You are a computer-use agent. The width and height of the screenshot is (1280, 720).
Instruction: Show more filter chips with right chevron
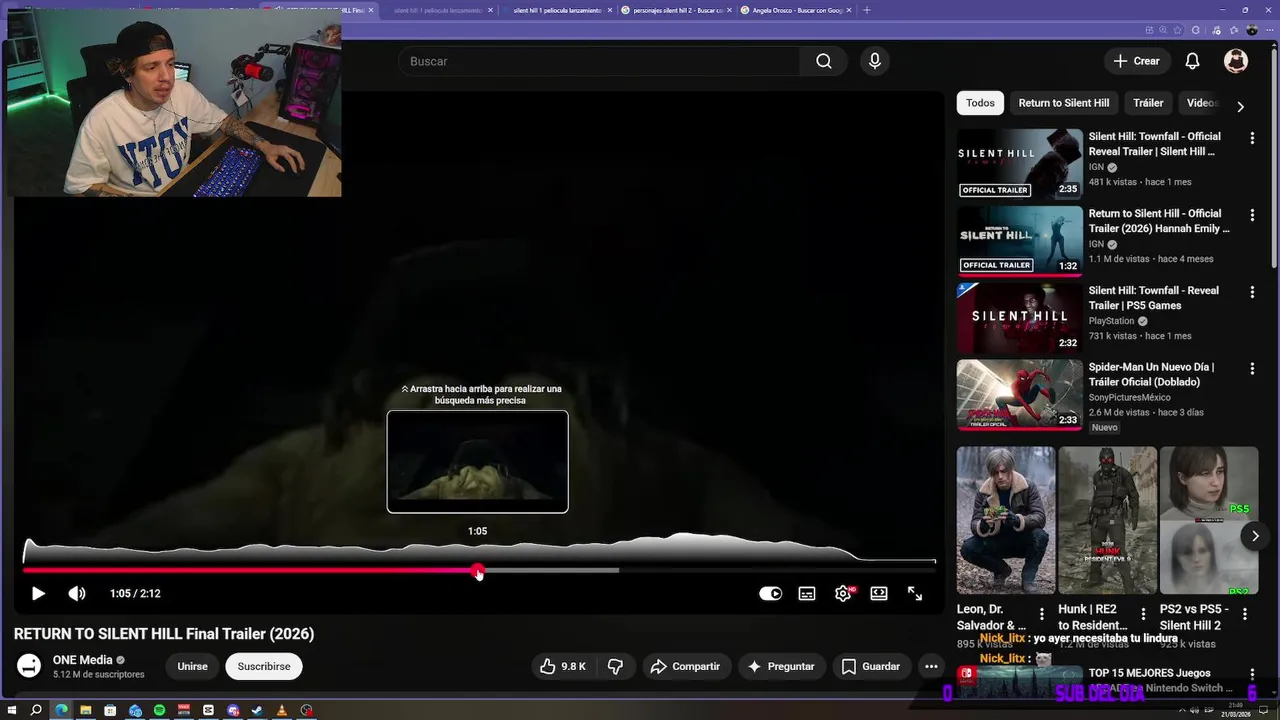[x=1240, y=106]
